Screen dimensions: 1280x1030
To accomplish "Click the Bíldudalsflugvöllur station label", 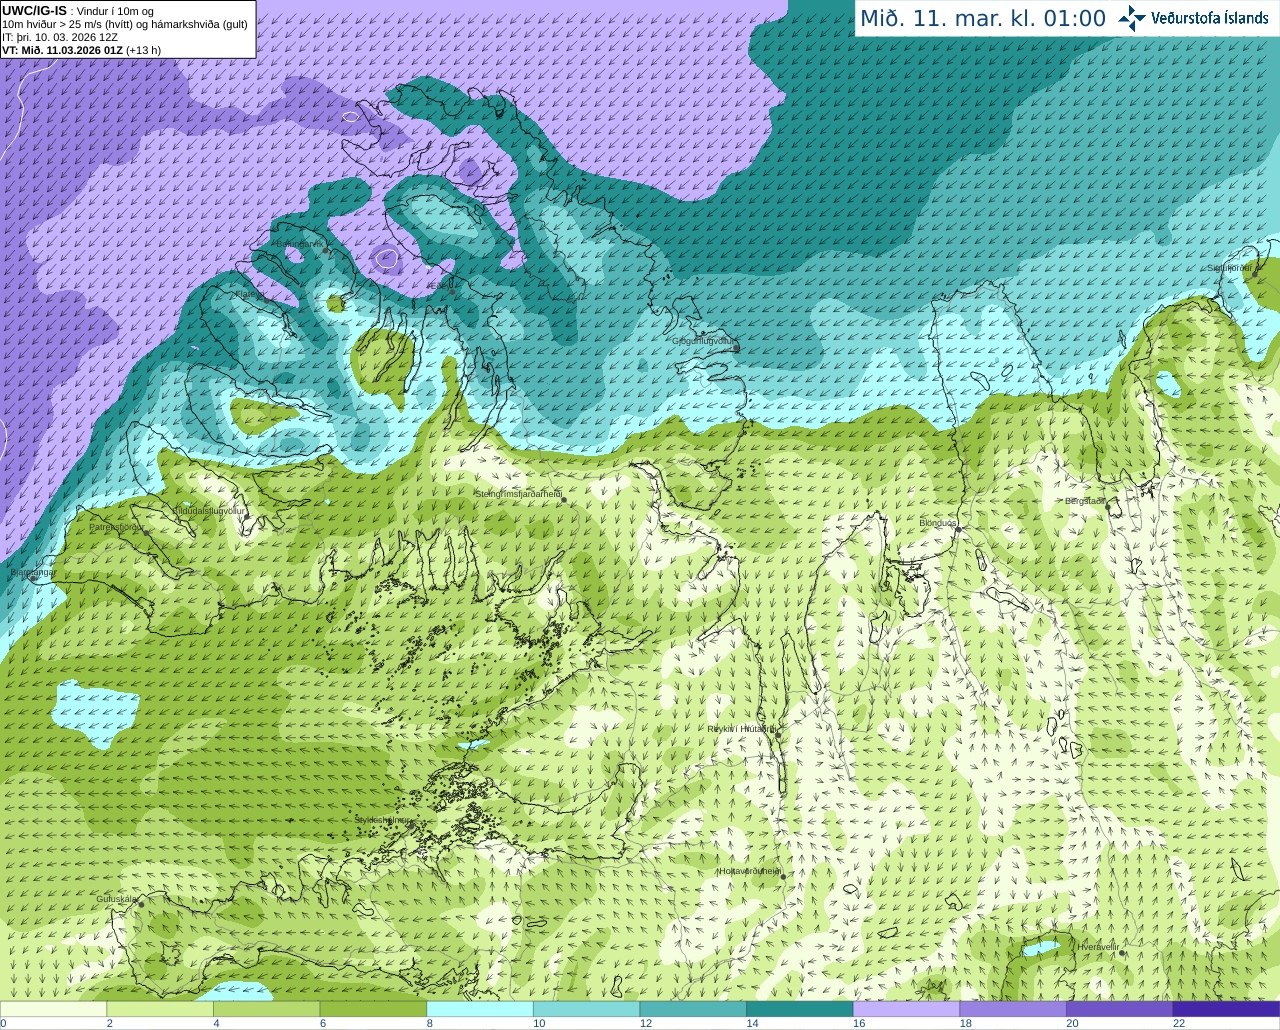I will pos(208,510).
